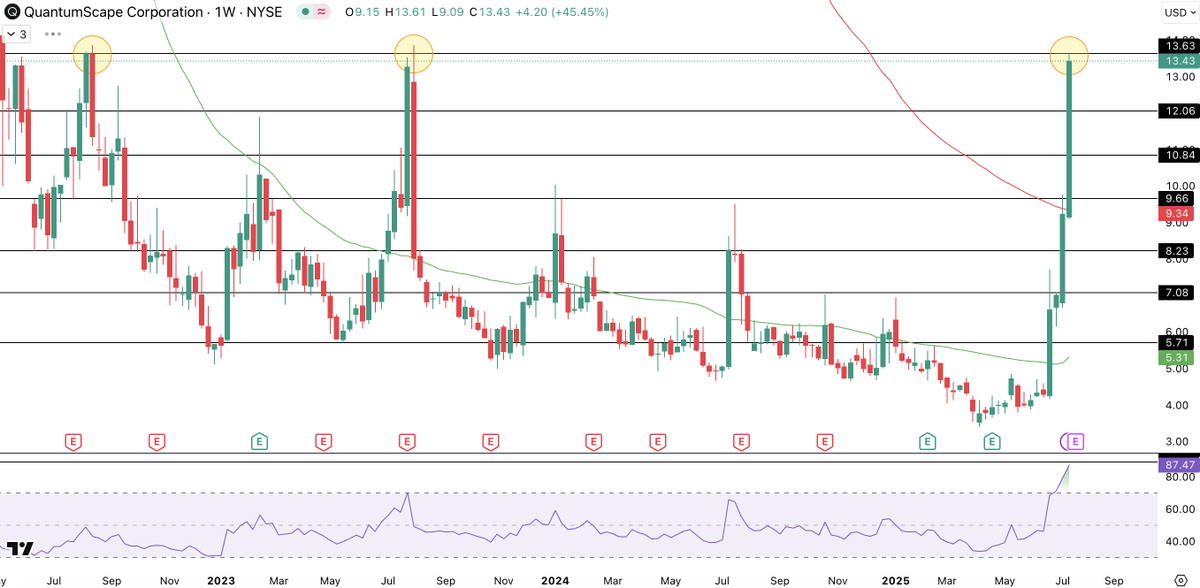
Task: Click the green earnings marker before Mar 2023
Action: coord(259,440)
